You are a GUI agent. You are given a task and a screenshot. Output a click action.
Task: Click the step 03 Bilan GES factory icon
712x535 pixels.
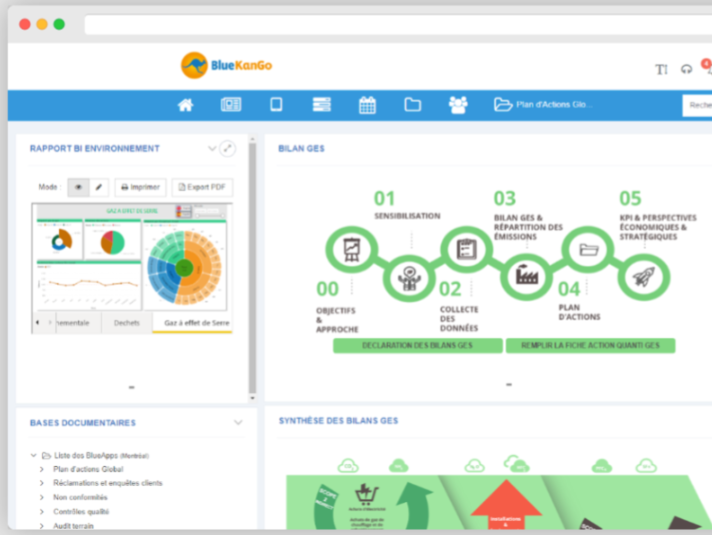(x=527, y=277)
